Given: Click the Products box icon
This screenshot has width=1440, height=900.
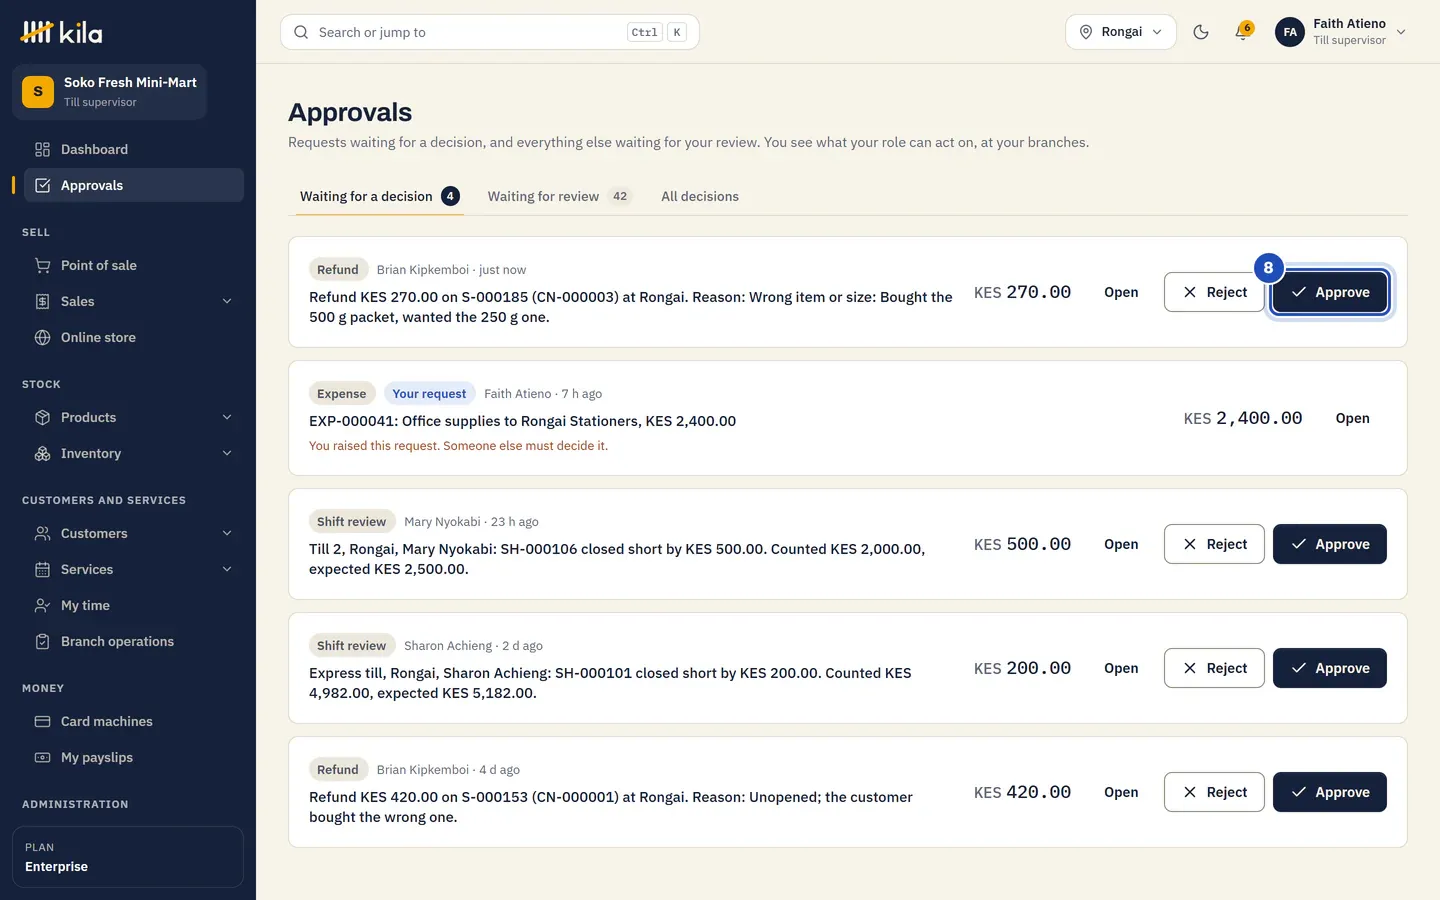Looking at the screenshot, I should [42, 417].
